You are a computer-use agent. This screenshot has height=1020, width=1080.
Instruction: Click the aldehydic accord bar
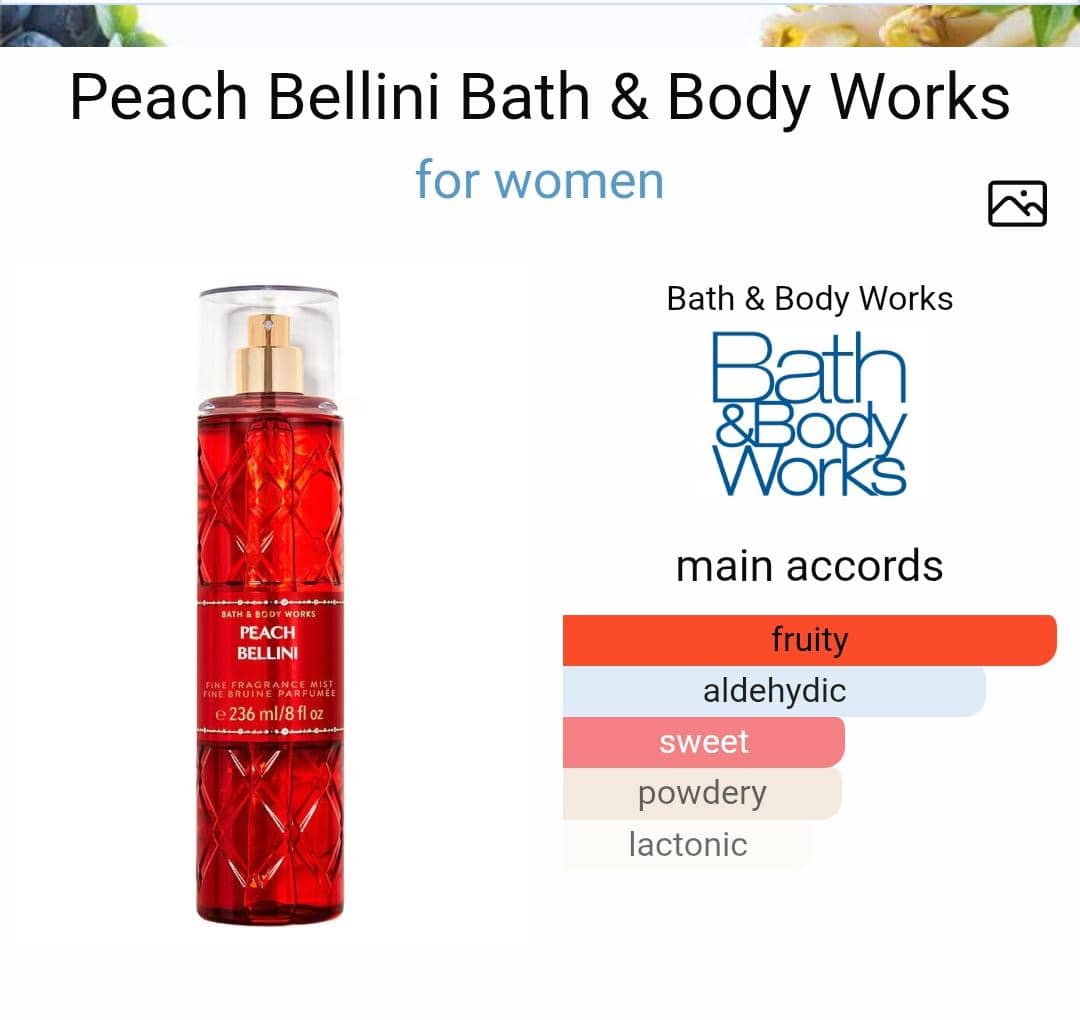774,691
